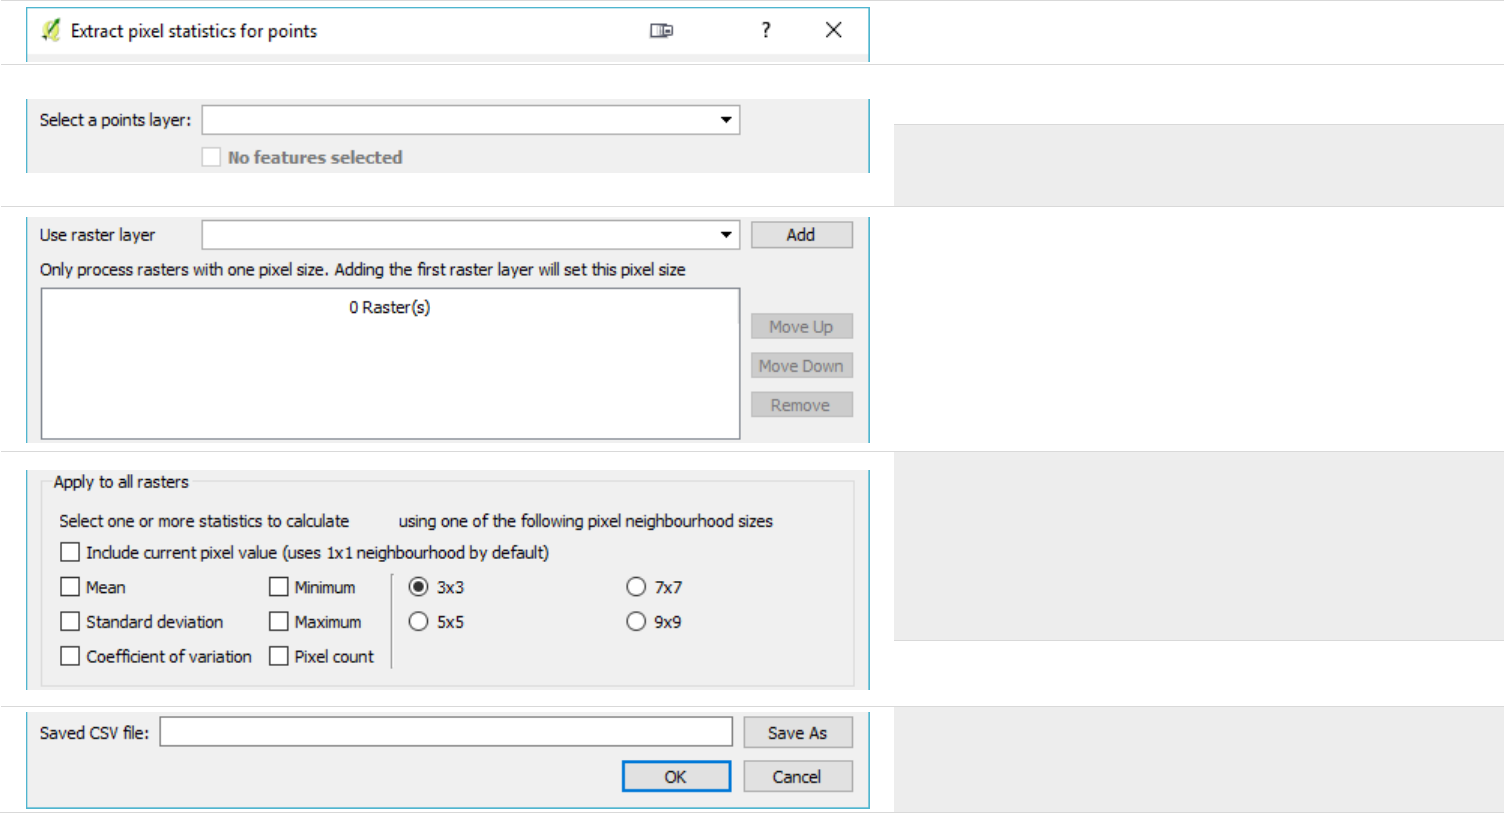Click the question mark help button

766,31
